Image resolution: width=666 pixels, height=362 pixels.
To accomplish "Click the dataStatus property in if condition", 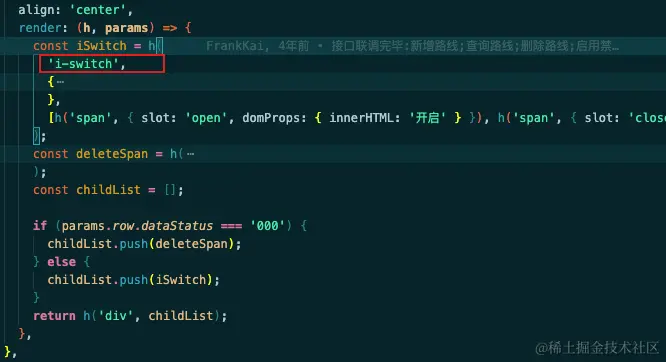I will point(177,226).
